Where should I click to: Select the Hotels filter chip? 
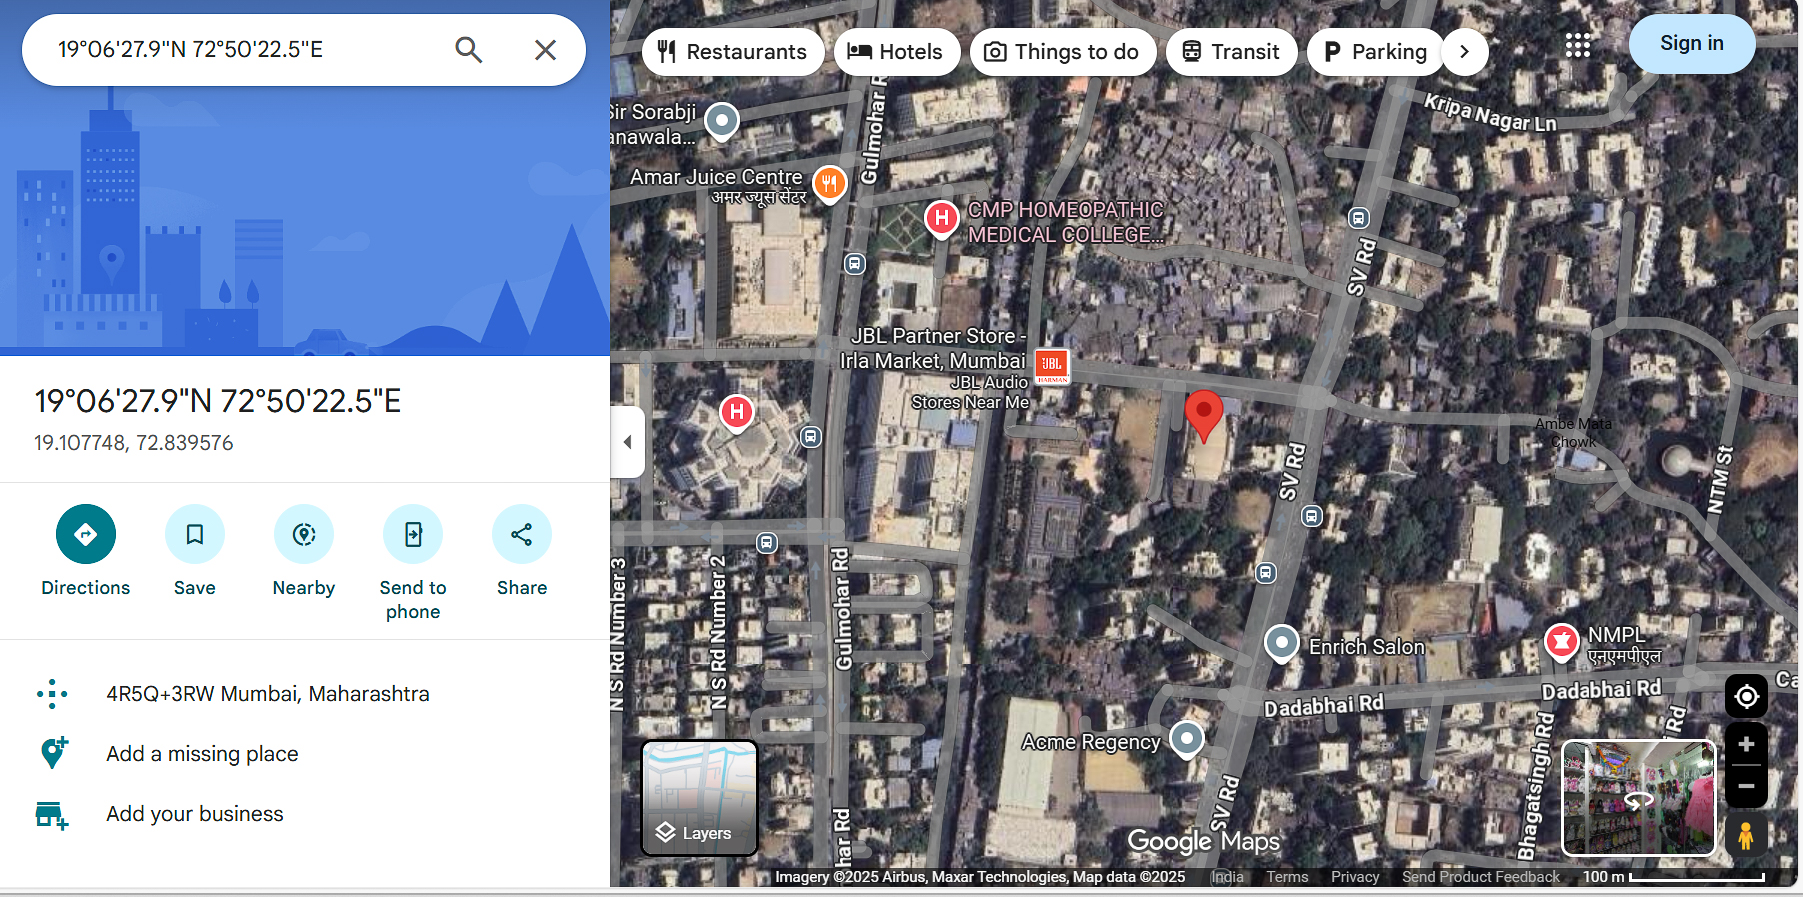897,52
